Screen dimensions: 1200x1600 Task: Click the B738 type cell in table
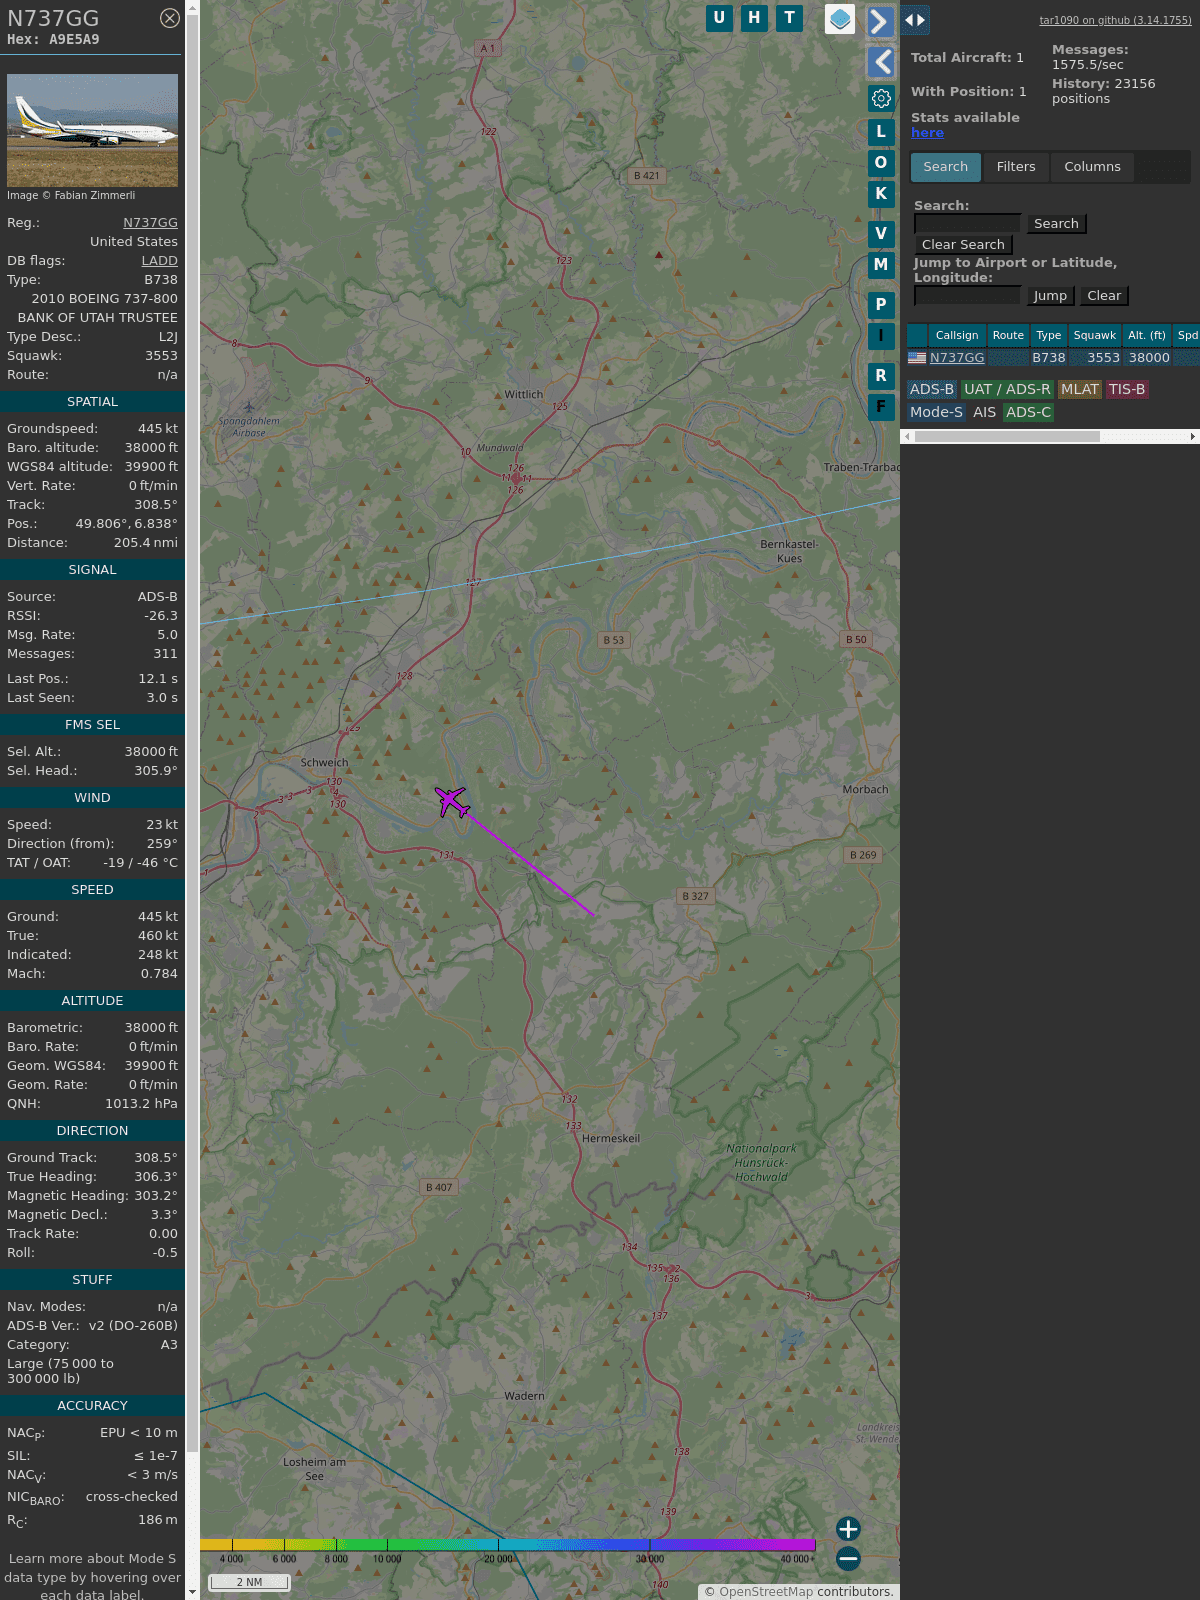(x=1049, y=358)
